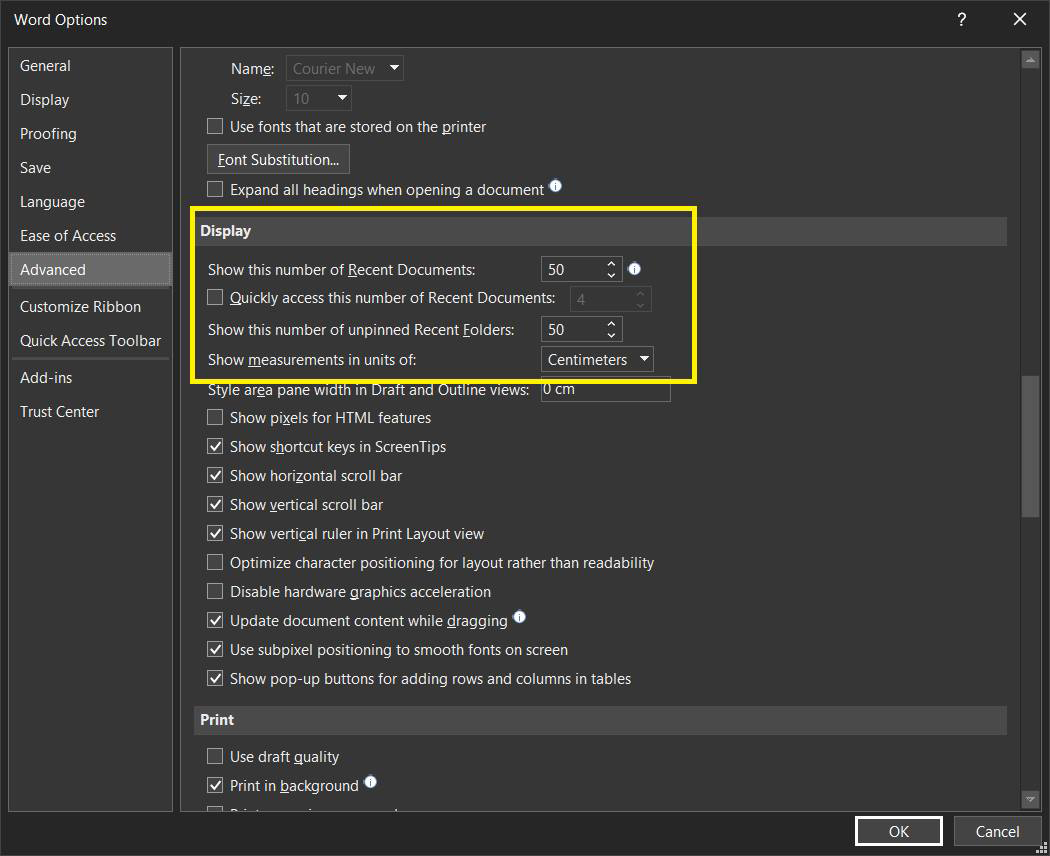Check Disable hardware graphics acceleration
Screen dimensions: 1050x856
(x=215, y=592)
